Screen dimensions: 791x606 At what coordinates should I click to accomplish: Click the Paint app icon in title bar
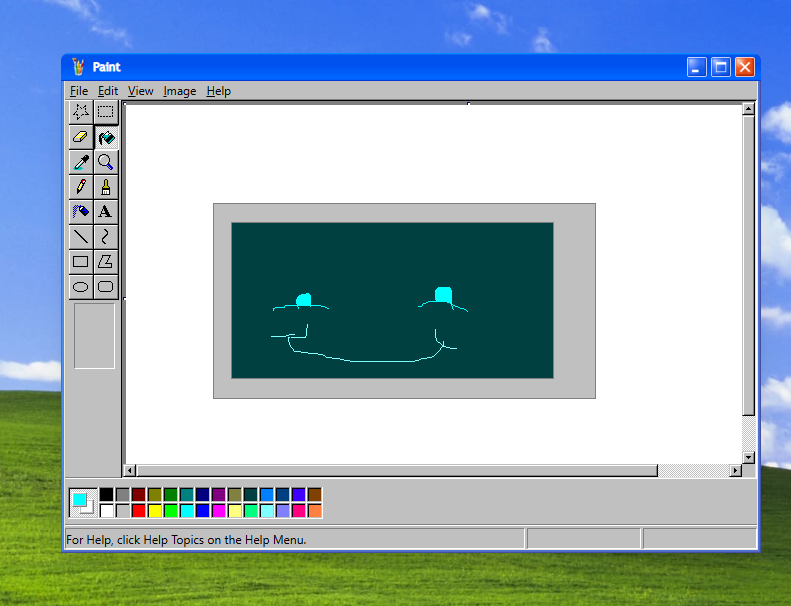78,67
